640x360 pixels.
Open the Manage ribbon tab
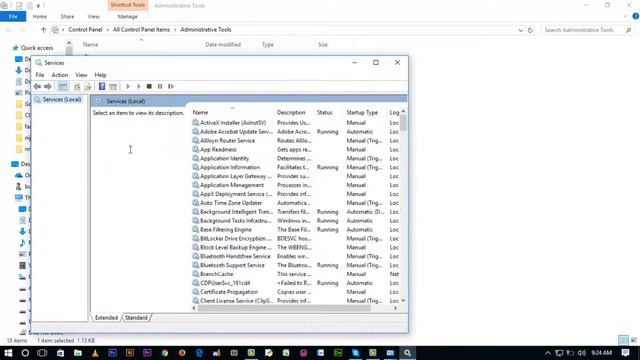click(x=127, y=16)
